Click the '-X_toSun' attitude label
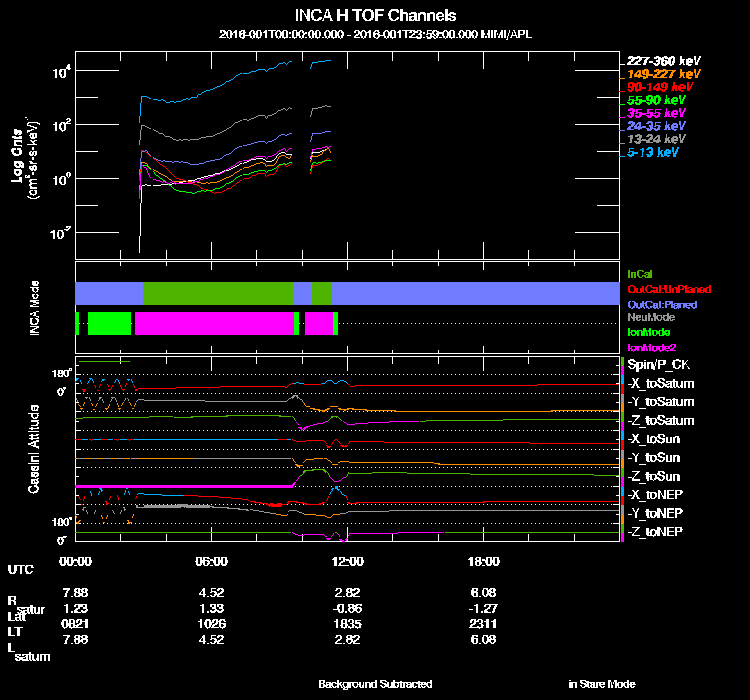 [653, 439]
